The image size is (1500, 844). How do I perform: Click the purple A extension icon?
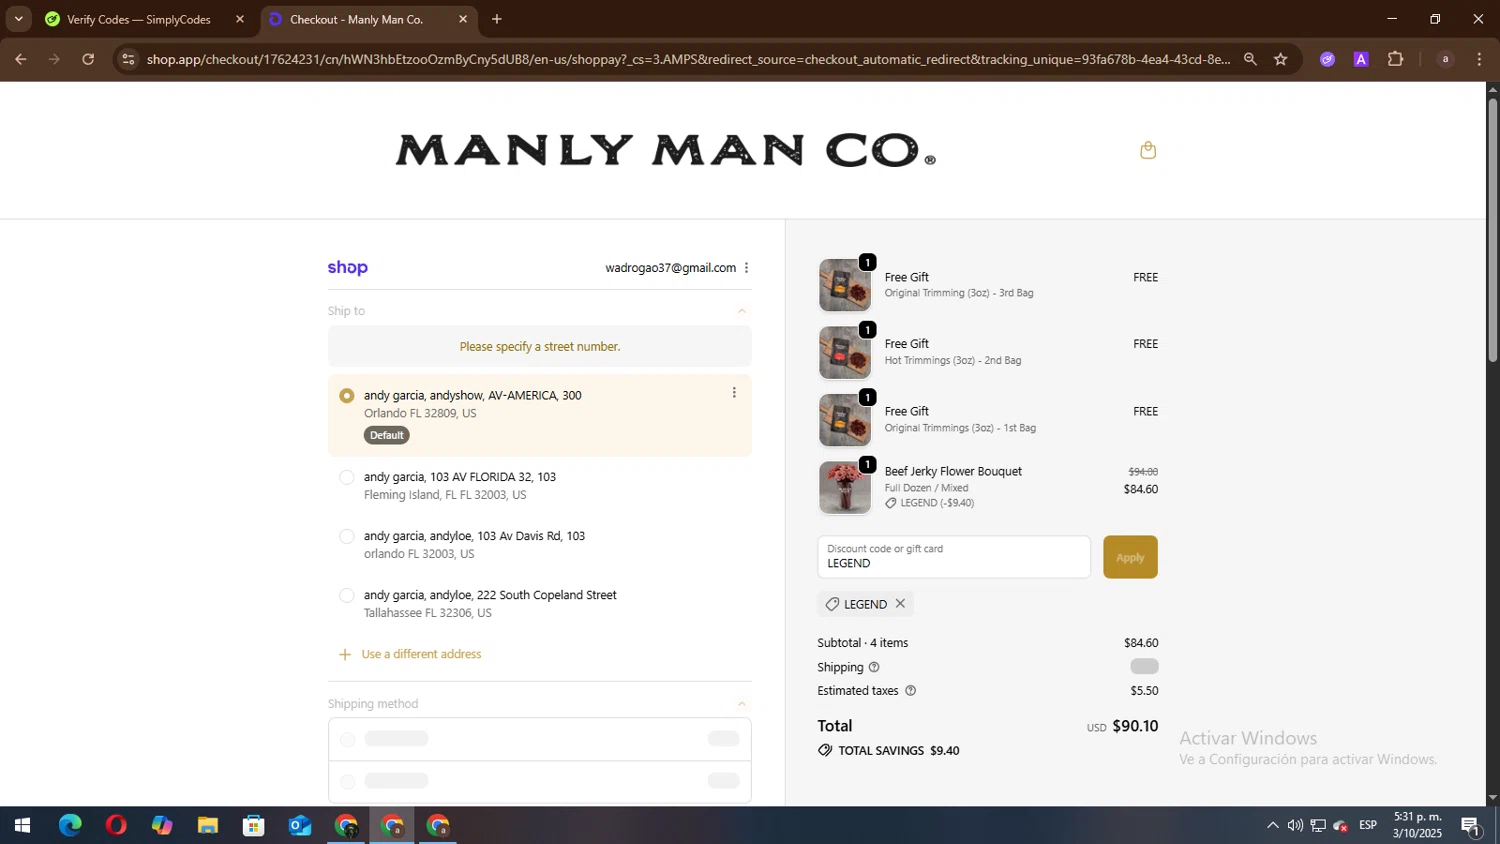click(1361, 59)
